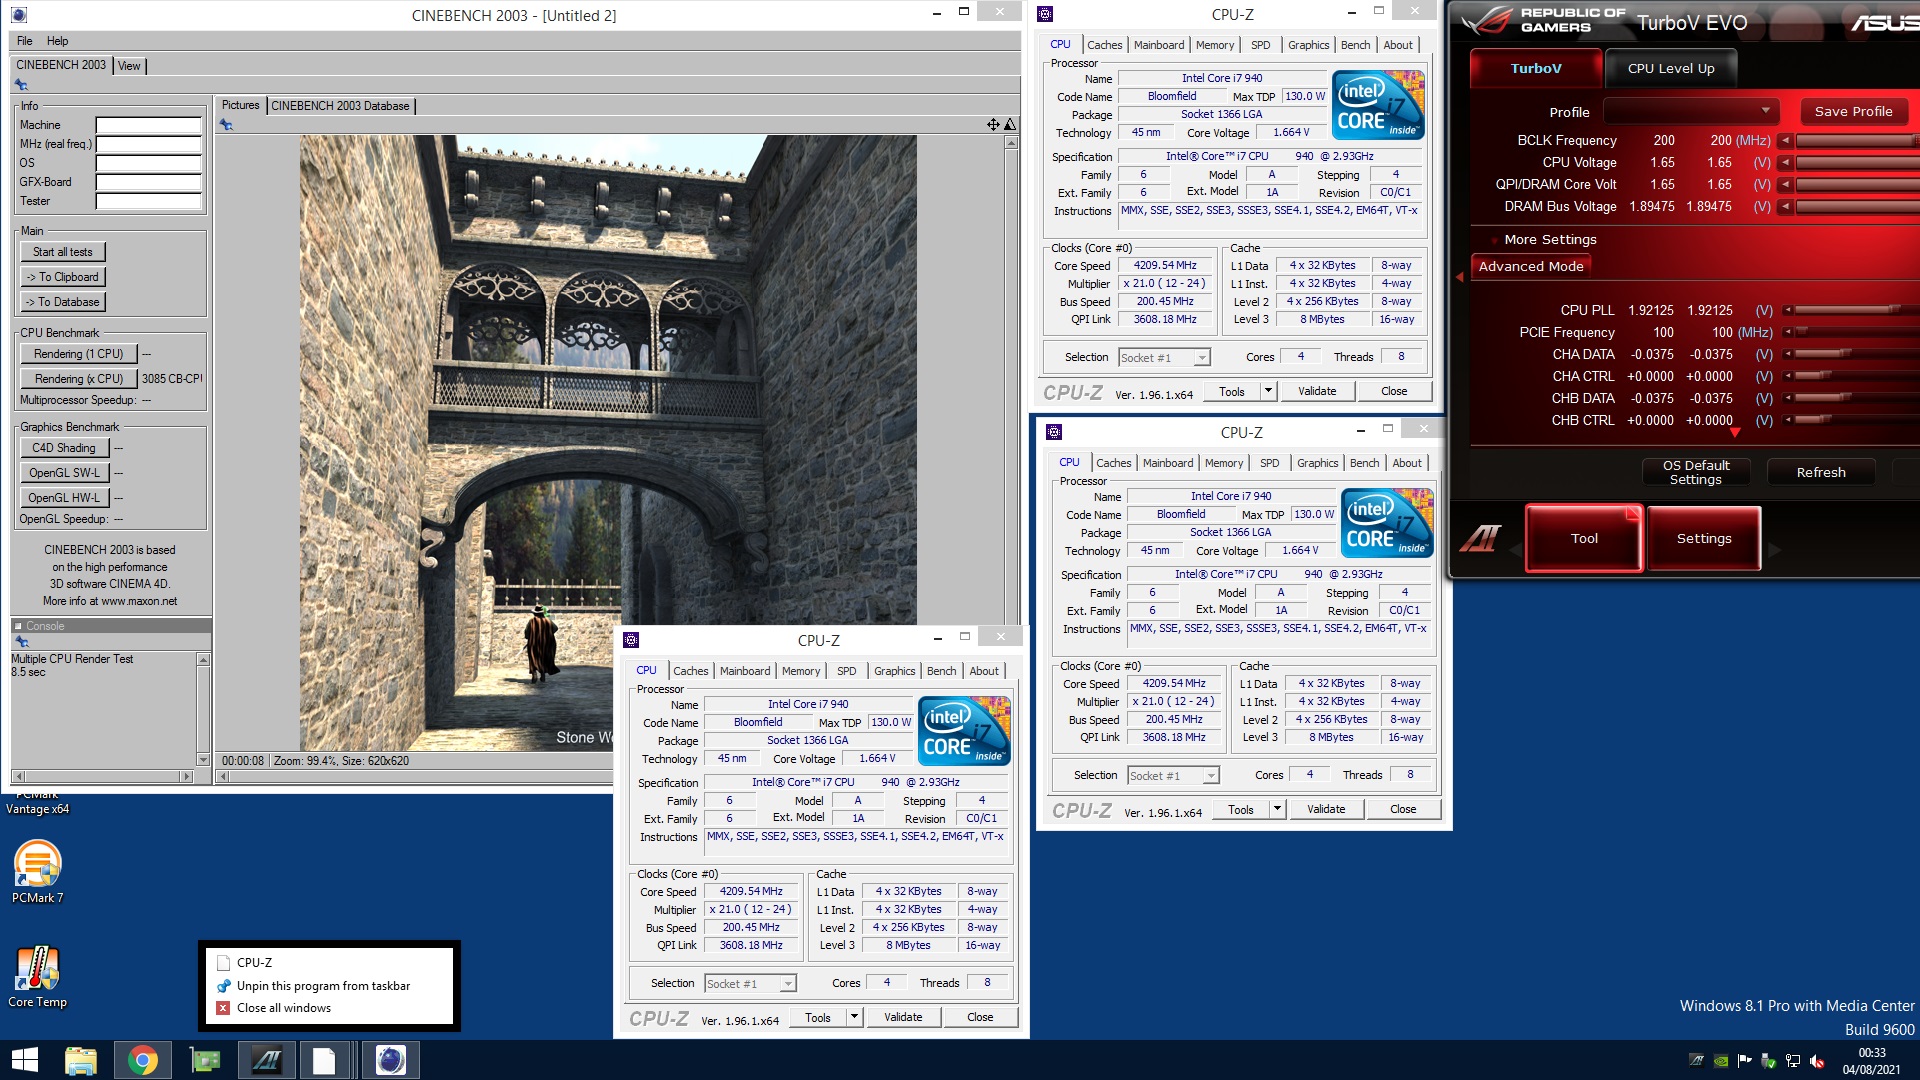Image resolution: width=1920 pixels, height=1080 pixels.
Task: Toggle Advanced Mode in TurboV EVO
Action: coord(1531,267)
